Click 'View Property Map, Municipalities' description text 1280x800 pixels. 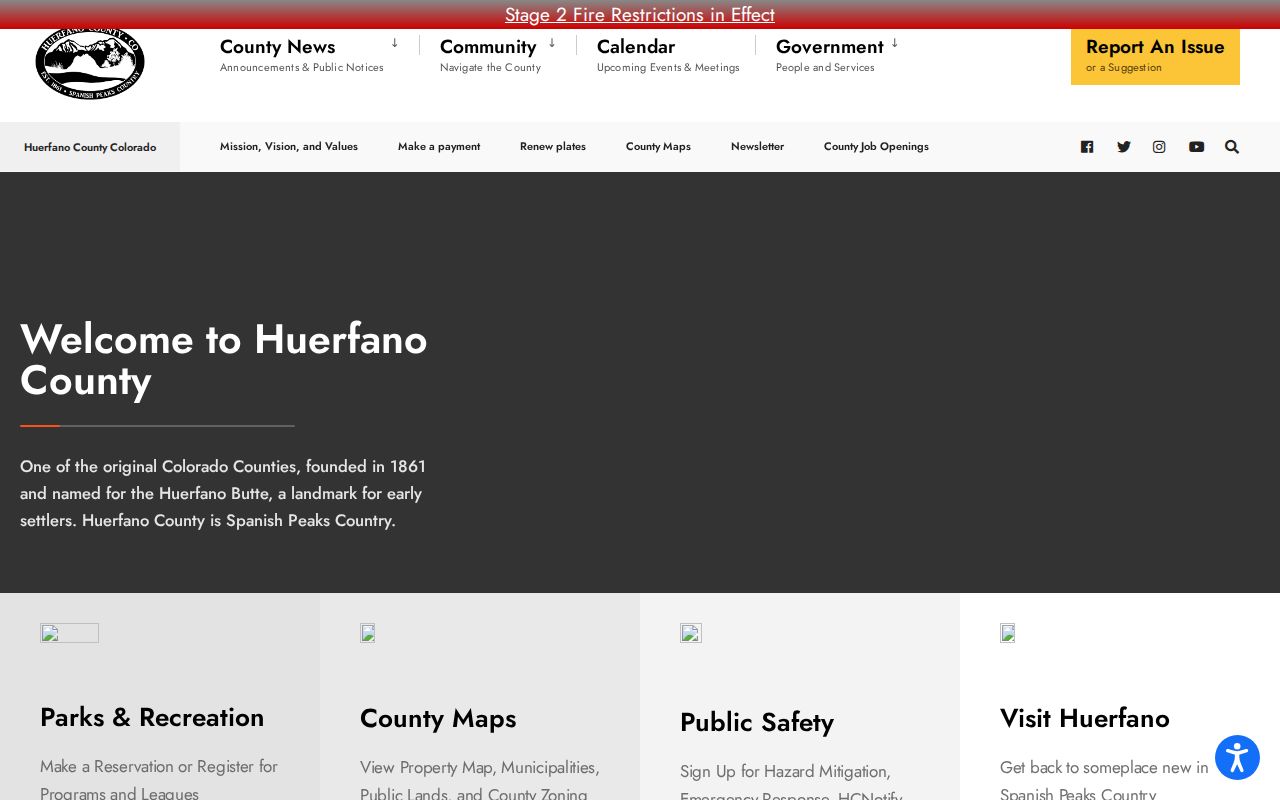tap(480, 781)
